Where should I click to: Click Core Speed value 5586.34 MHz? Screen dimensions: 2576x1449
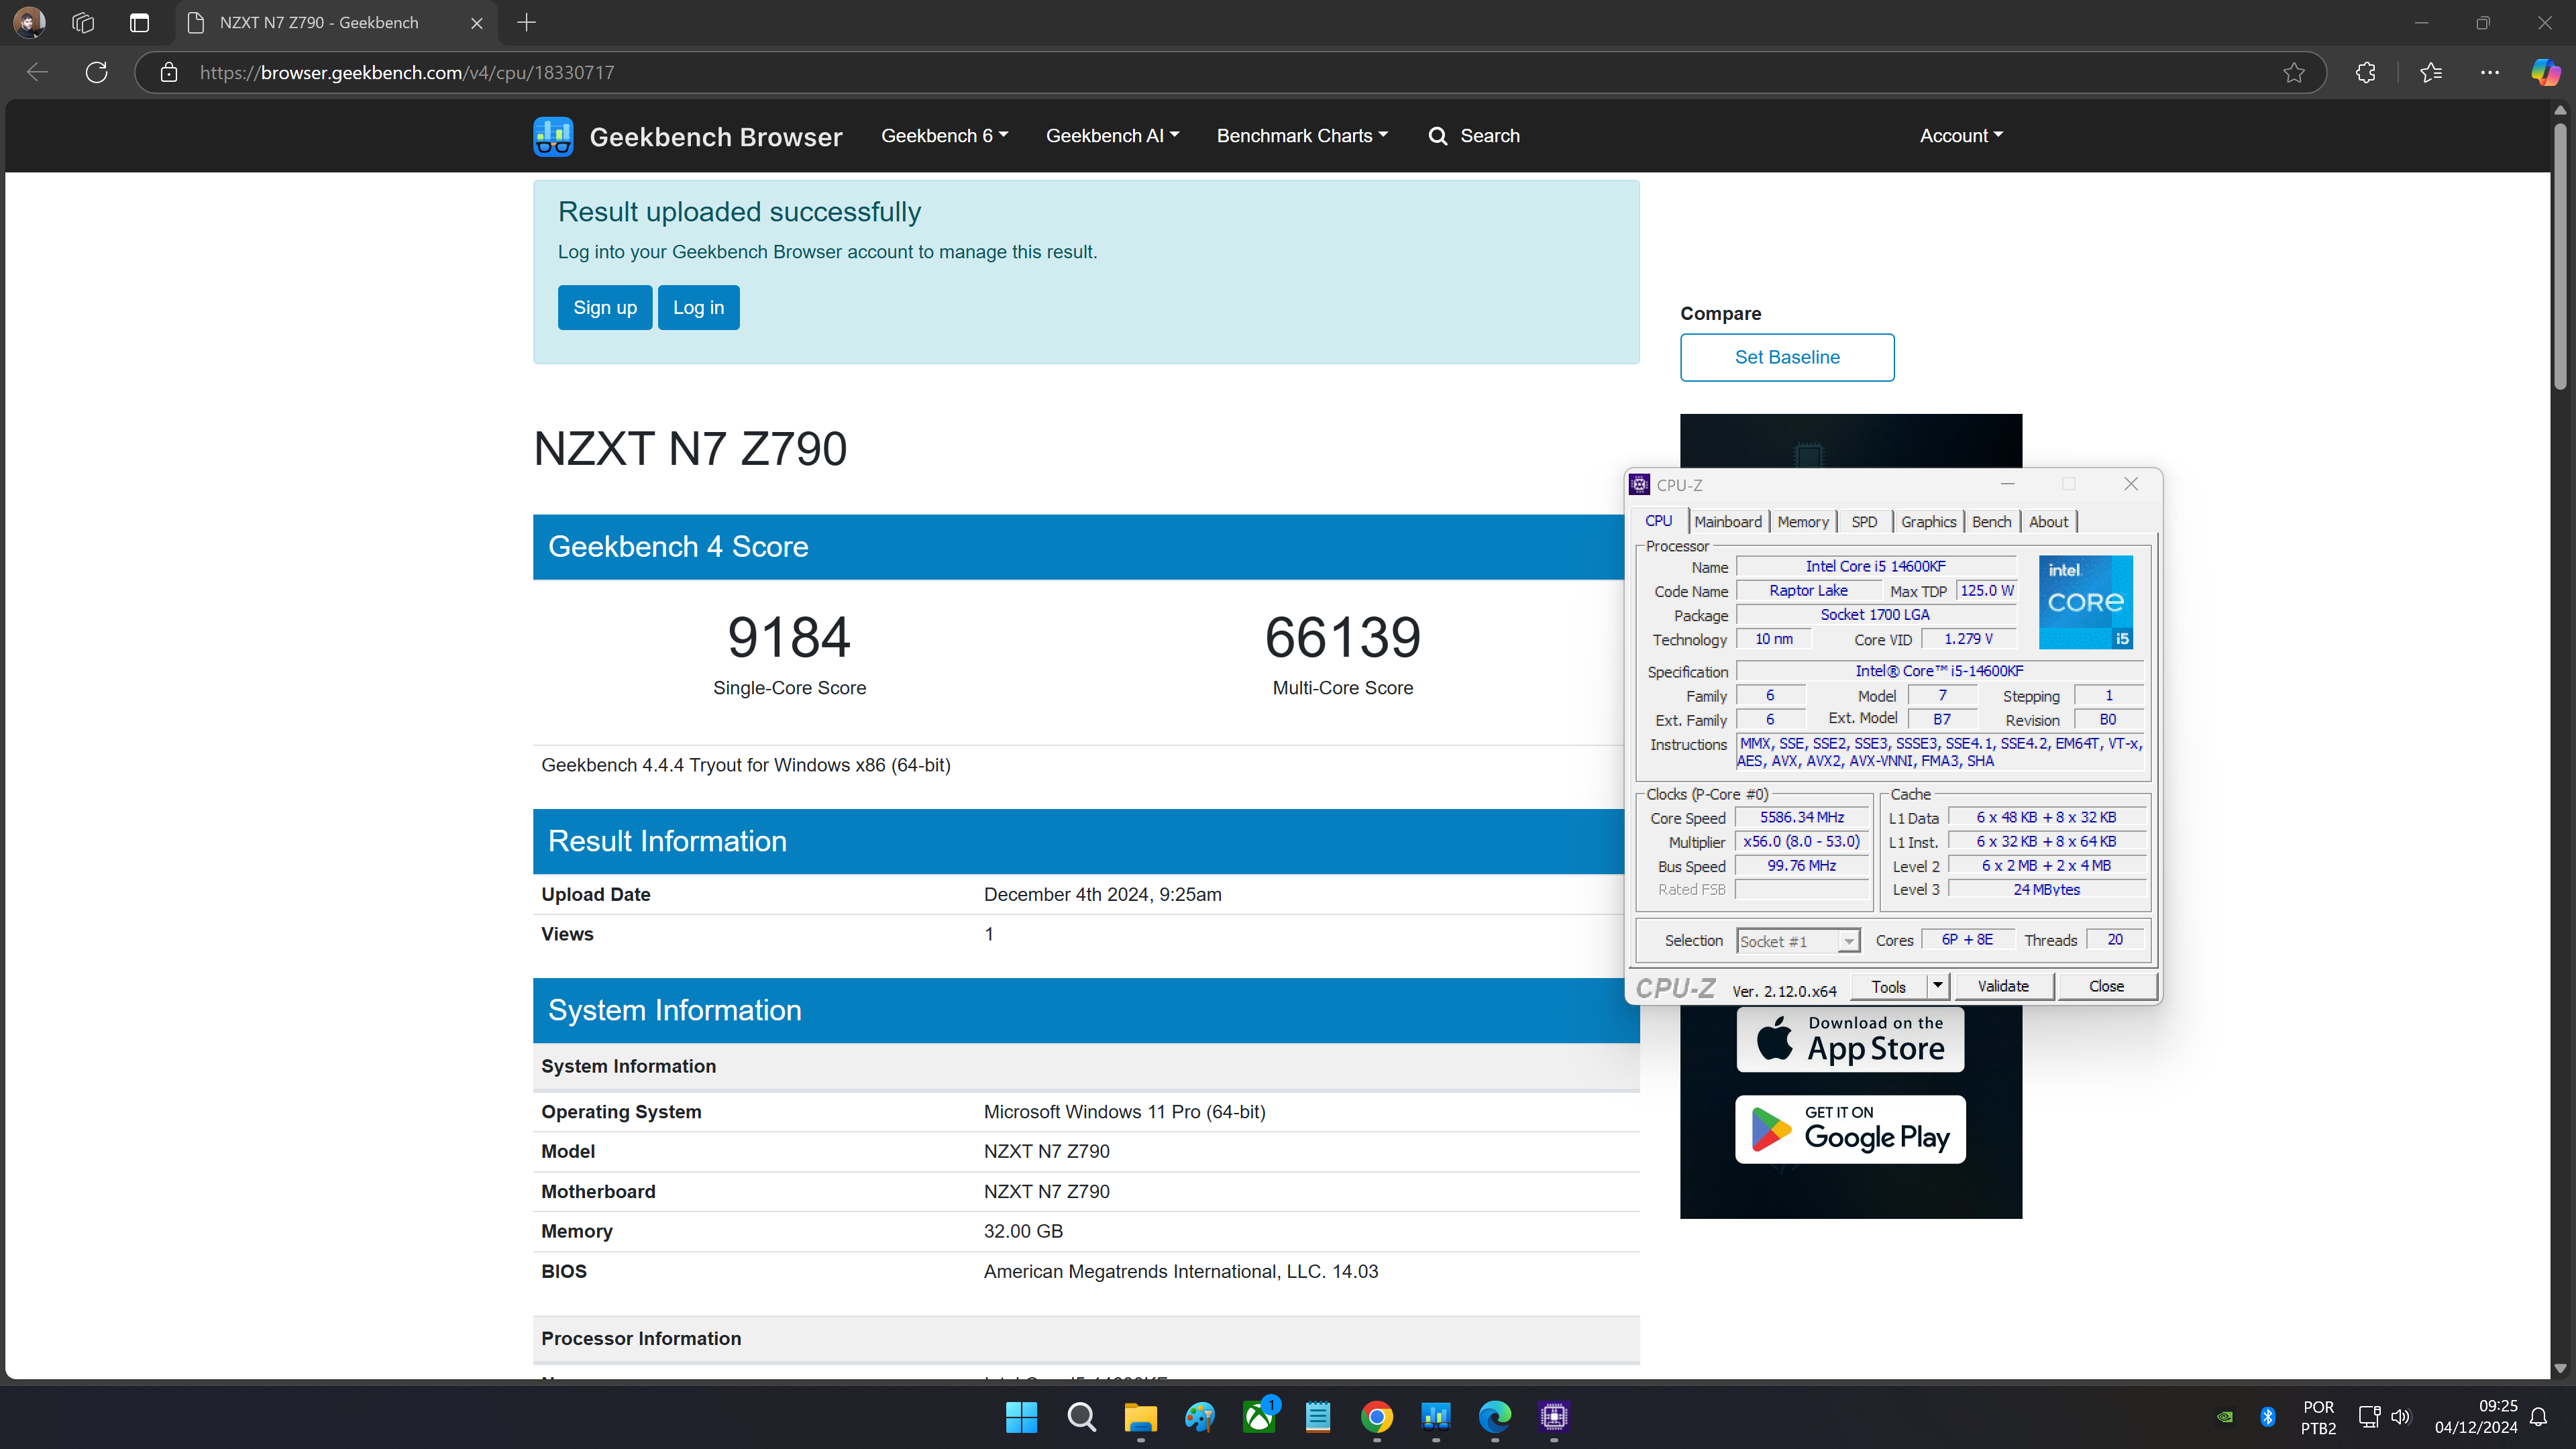click(x=1802, y=817)
